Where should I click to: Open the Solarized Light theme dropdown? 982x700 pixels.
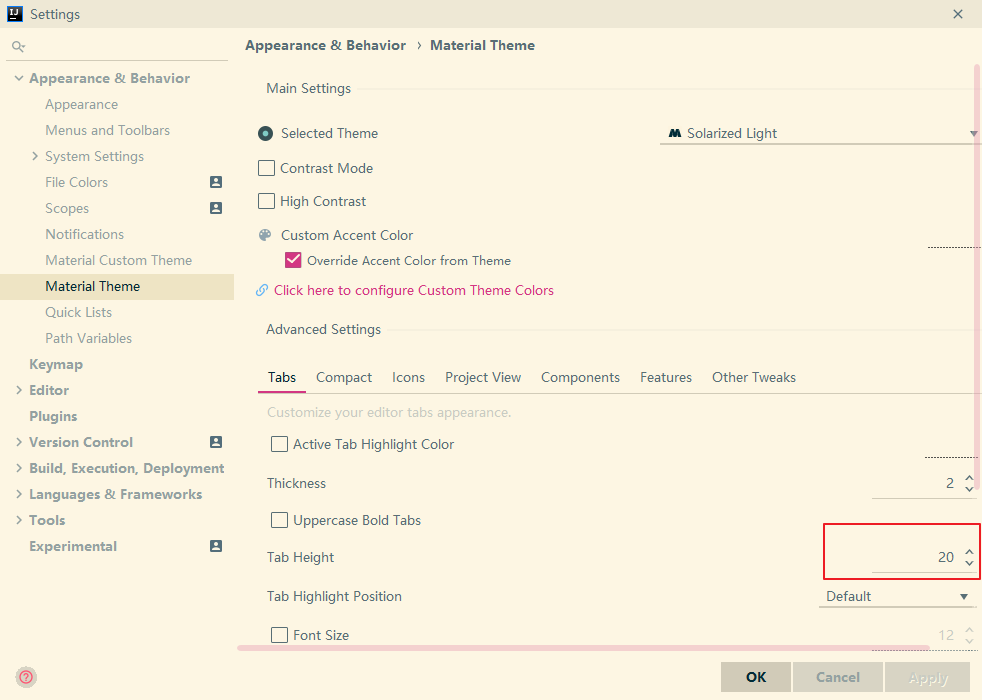[x=819, y=133]
